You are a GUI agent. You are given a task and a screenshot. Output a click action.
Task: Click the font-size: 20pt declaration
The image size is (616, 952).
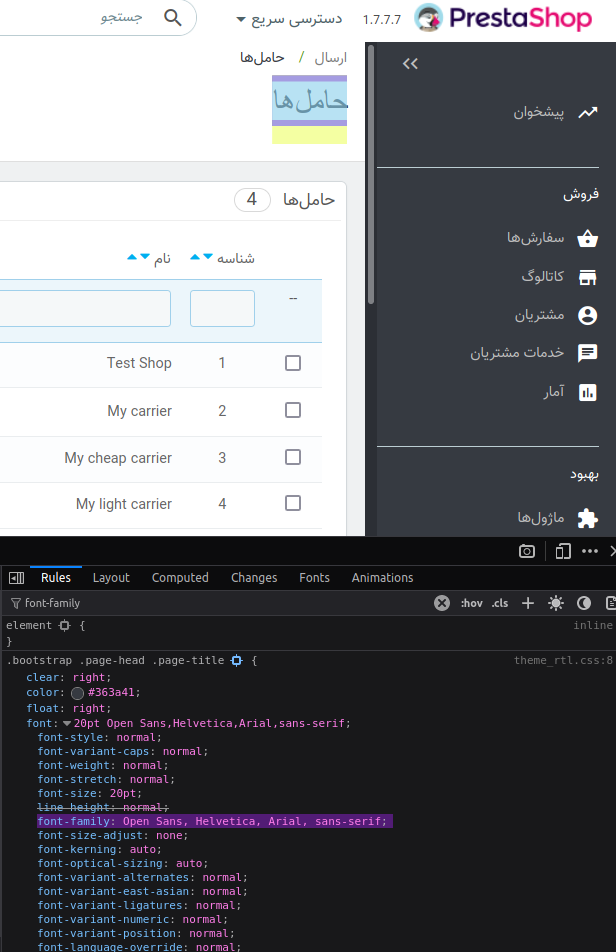click(x=90, y=794)
